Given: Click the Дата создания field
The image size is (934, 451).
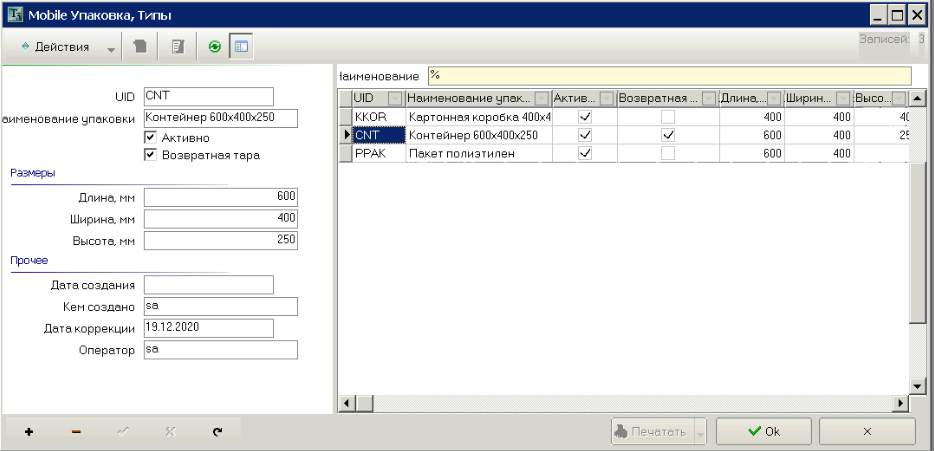Looking at the screenshot, I should 208,285.
